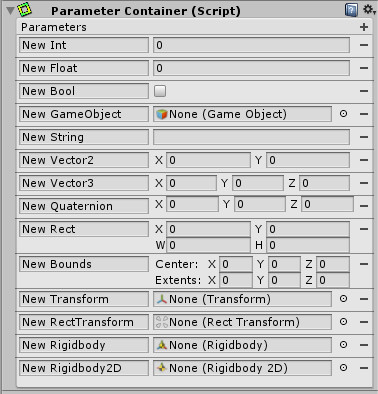This screenshot has height=394, width=378.
Task: Remove the New Transform parameter
Action: pos(364,299)
